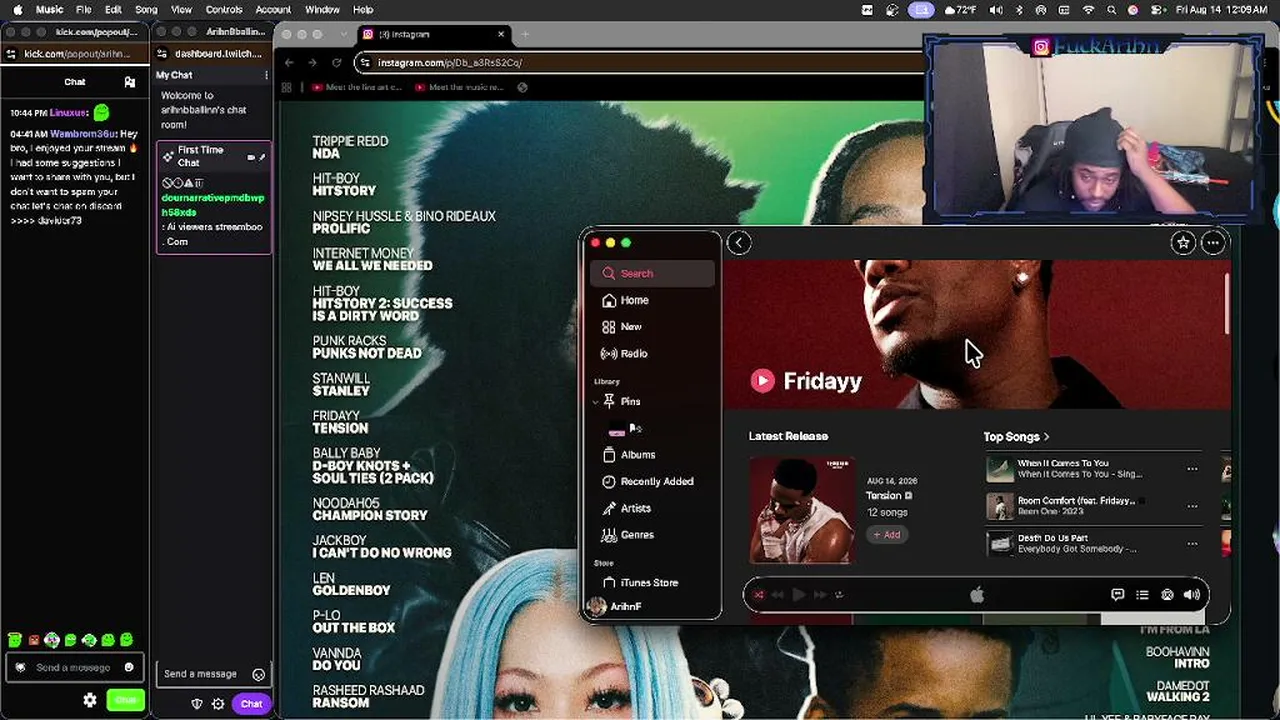Viewport: 1280px width, 720px height.
Task: Open the Account menu
Action: (273, 10)
